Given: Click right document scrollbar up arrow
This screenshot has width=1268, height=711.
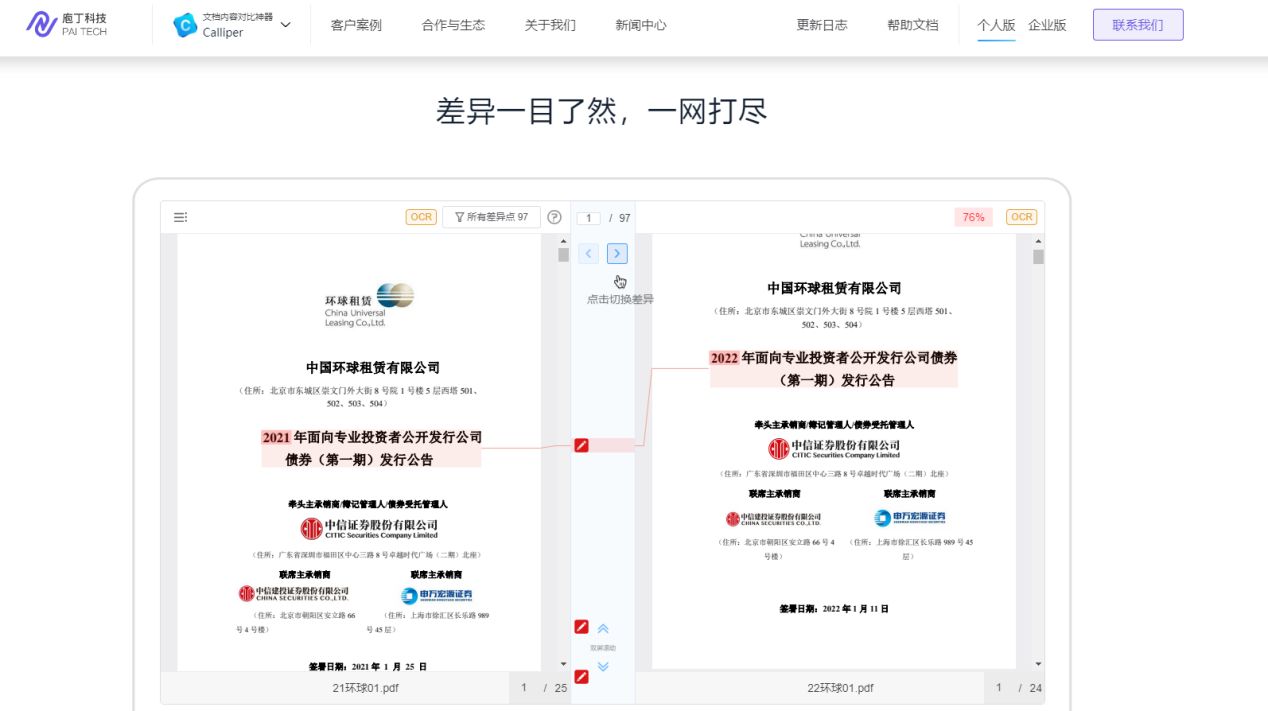Looking at the screenshot, I should [x=1038, y=240].
